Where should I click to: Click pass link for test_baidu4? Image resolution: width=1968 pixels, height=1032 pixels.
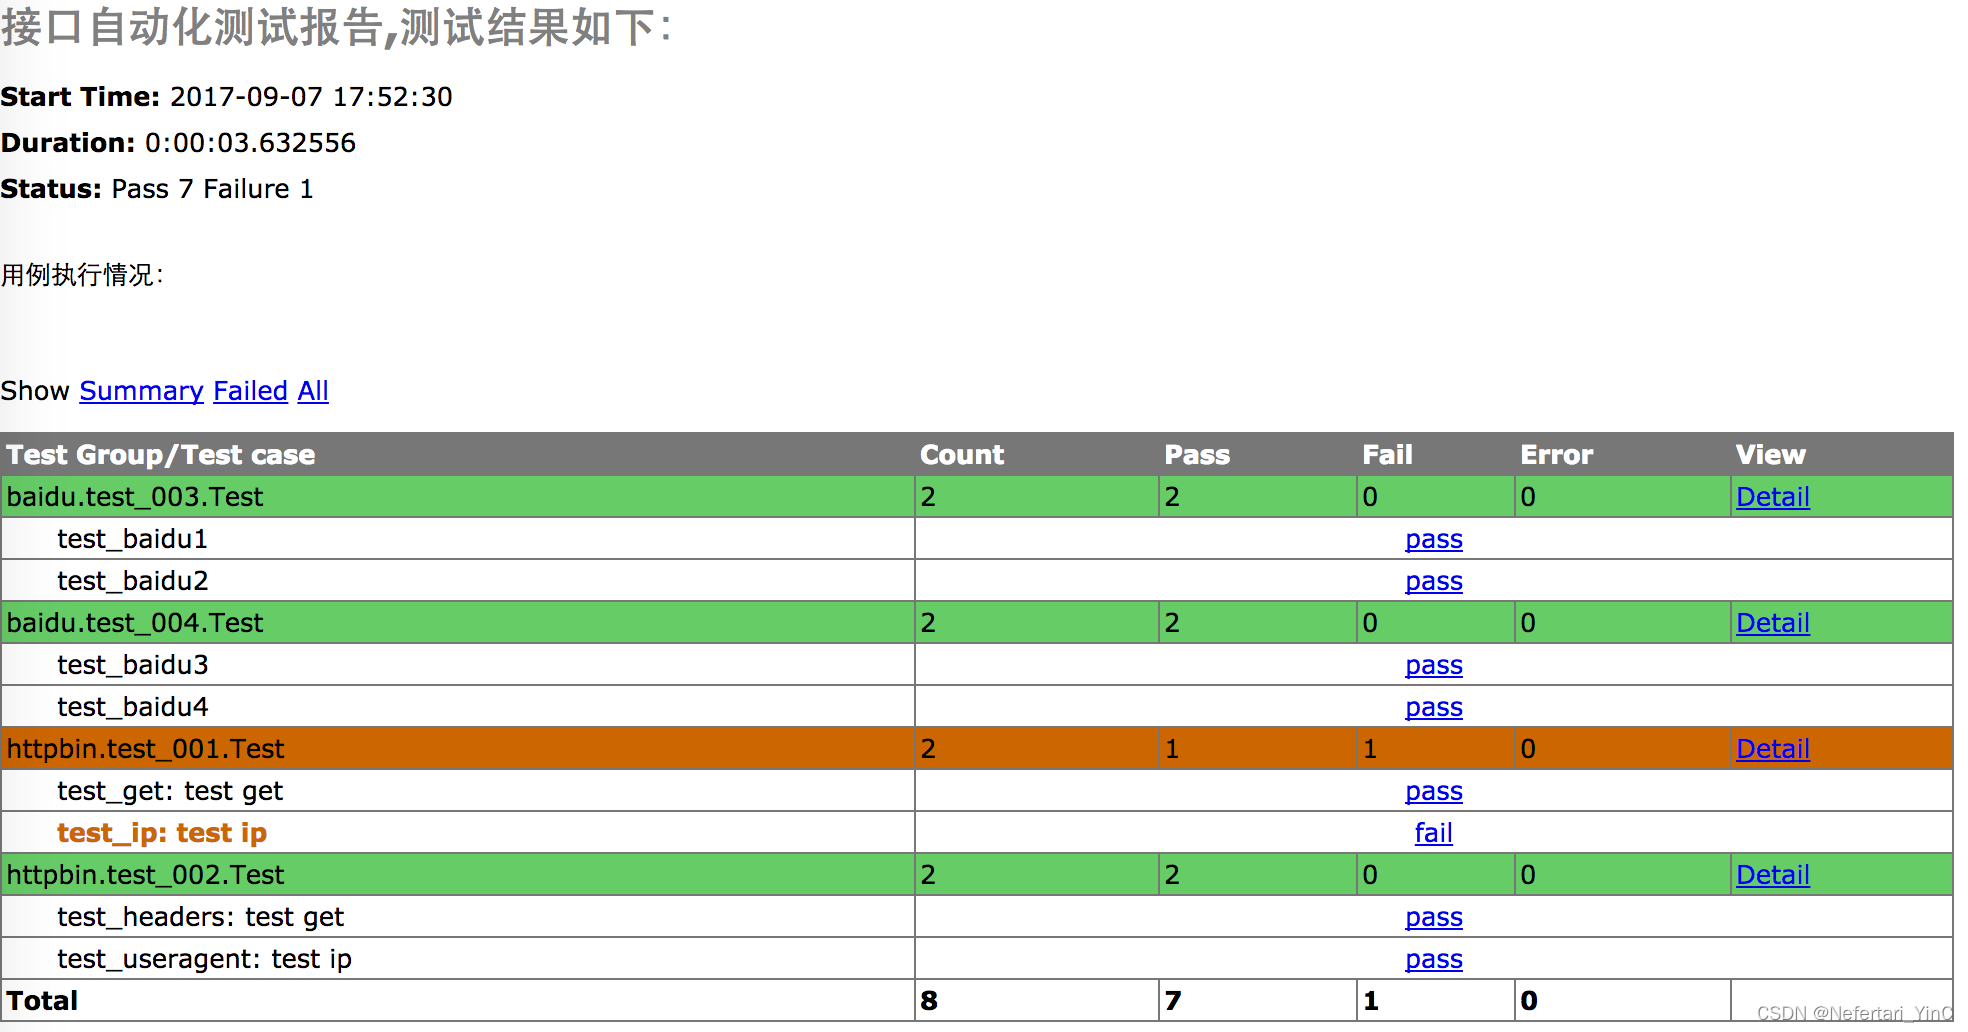(x=1433, y=708)
